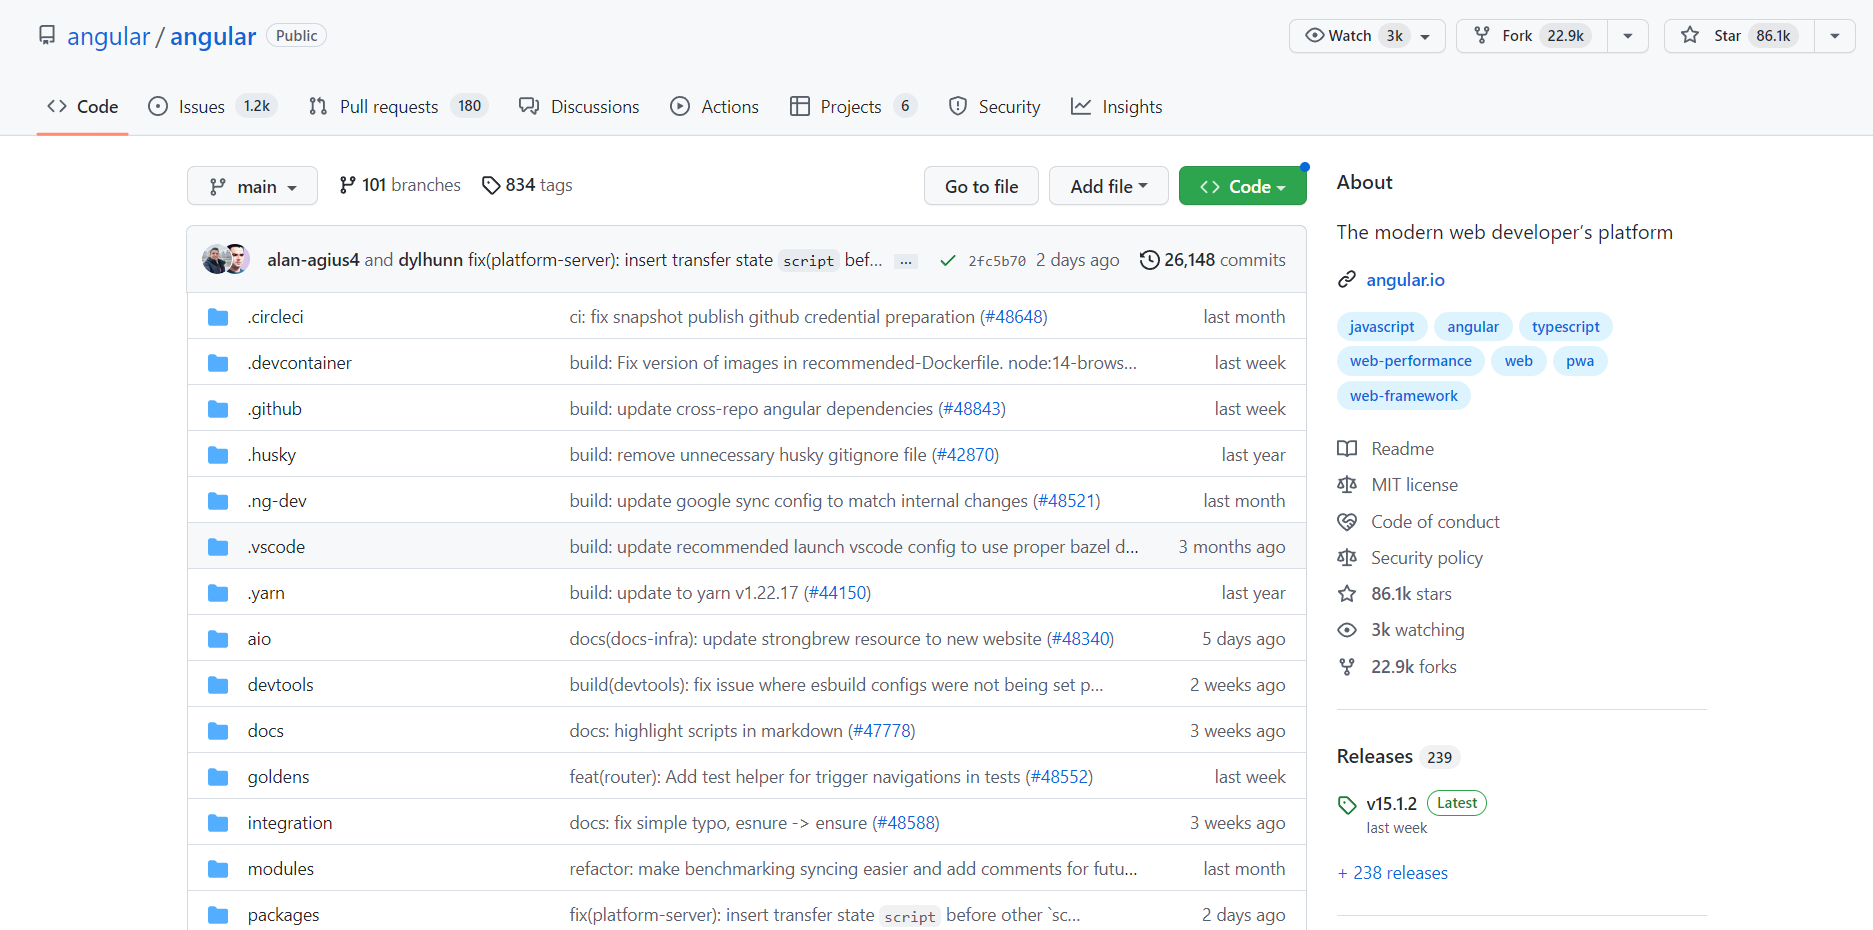This screenshot has width=1873, height=930.
Task: Open the Pull requests tab
Action: (398, 106)
